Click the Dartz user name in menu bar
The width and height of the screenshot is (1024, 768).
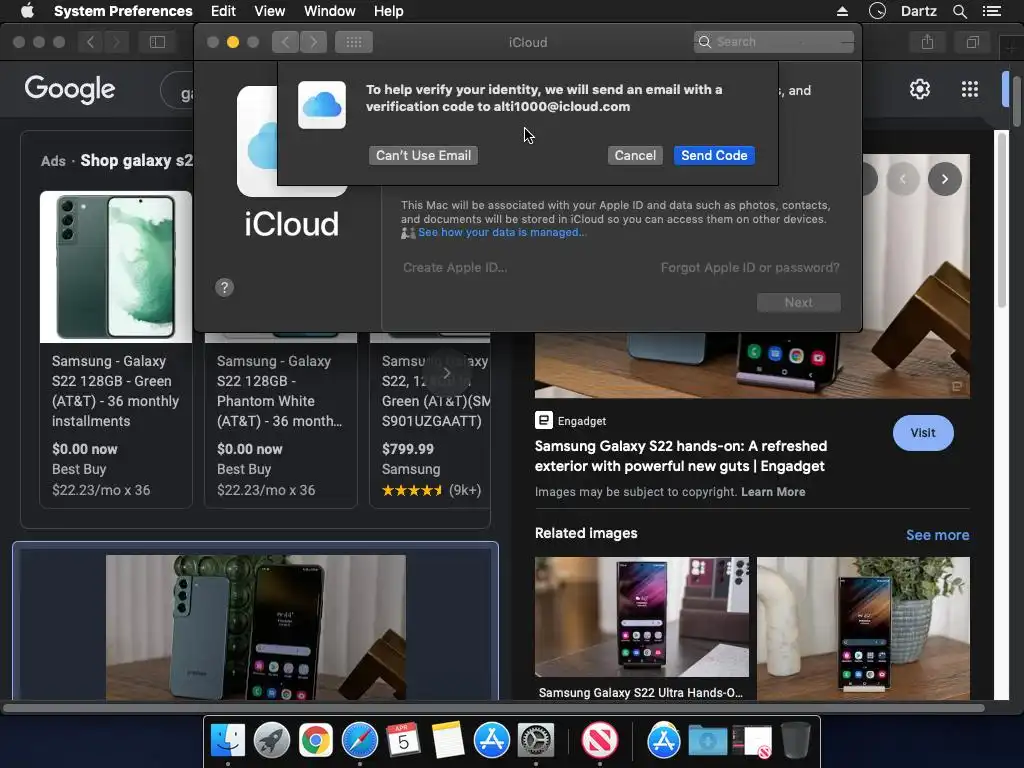[919, 11]
